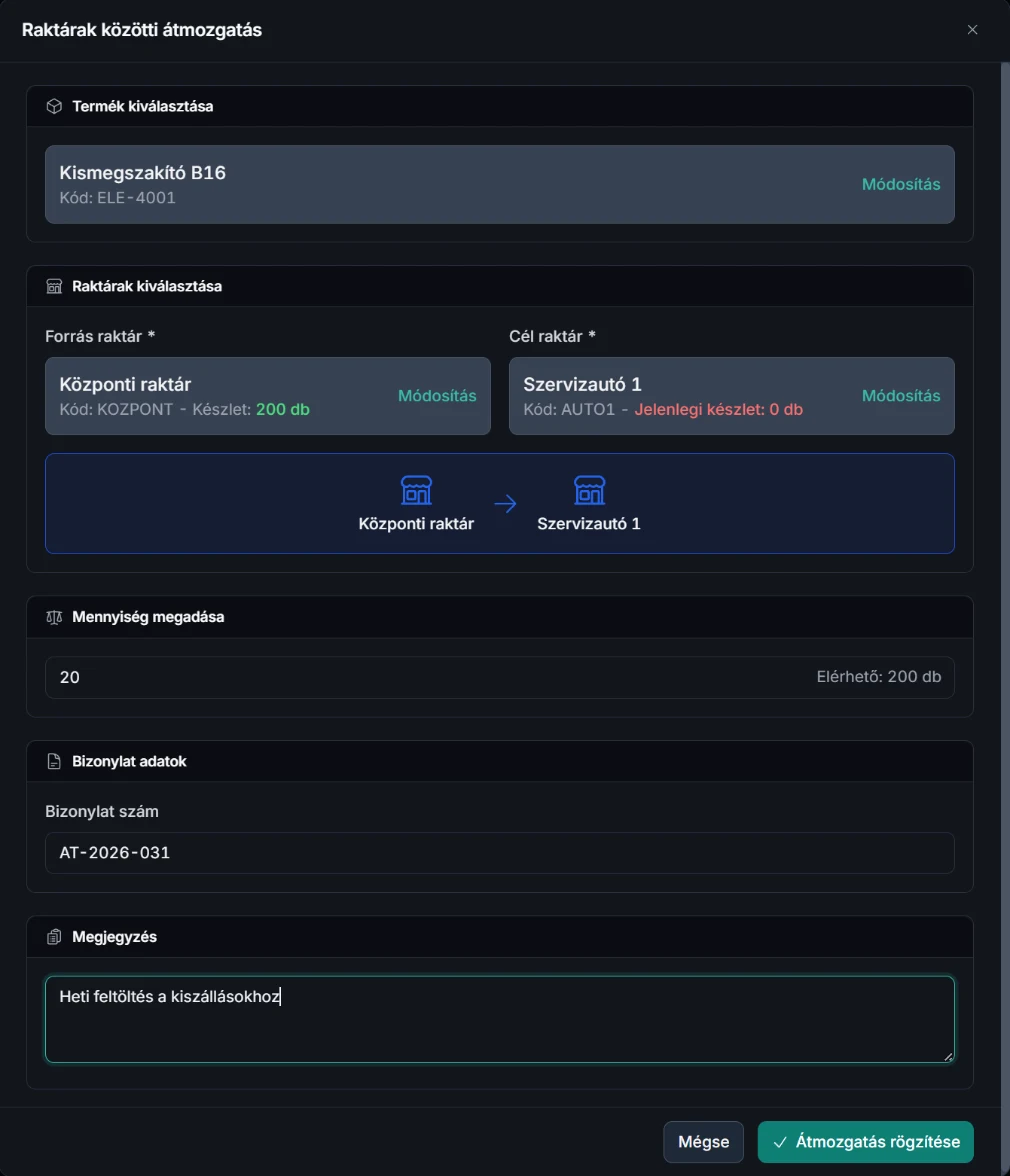Click the Bizonylat szám field AT-2026-031

[x=499, y=853]
